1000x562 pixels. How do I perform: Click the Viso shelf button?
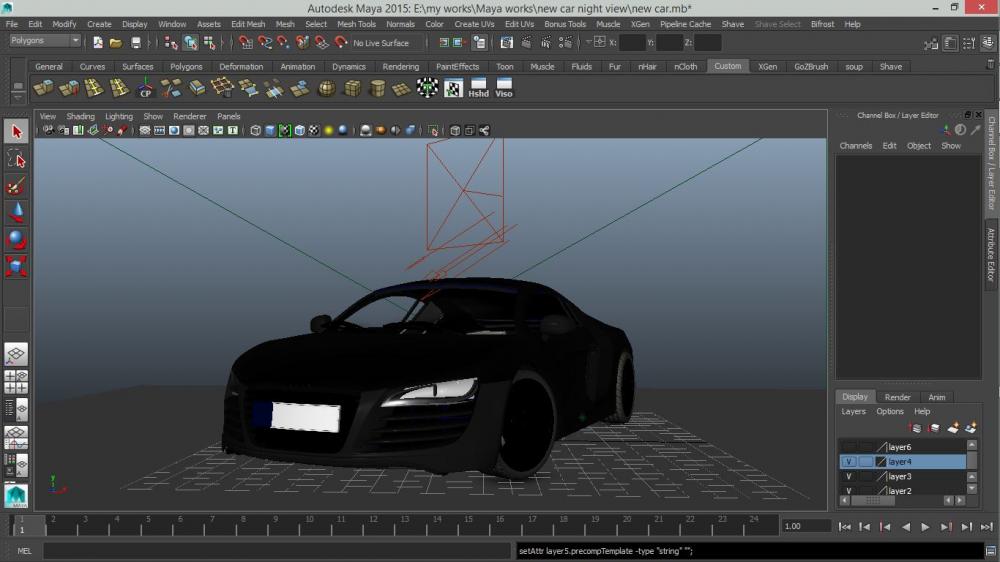coord(504,88)
